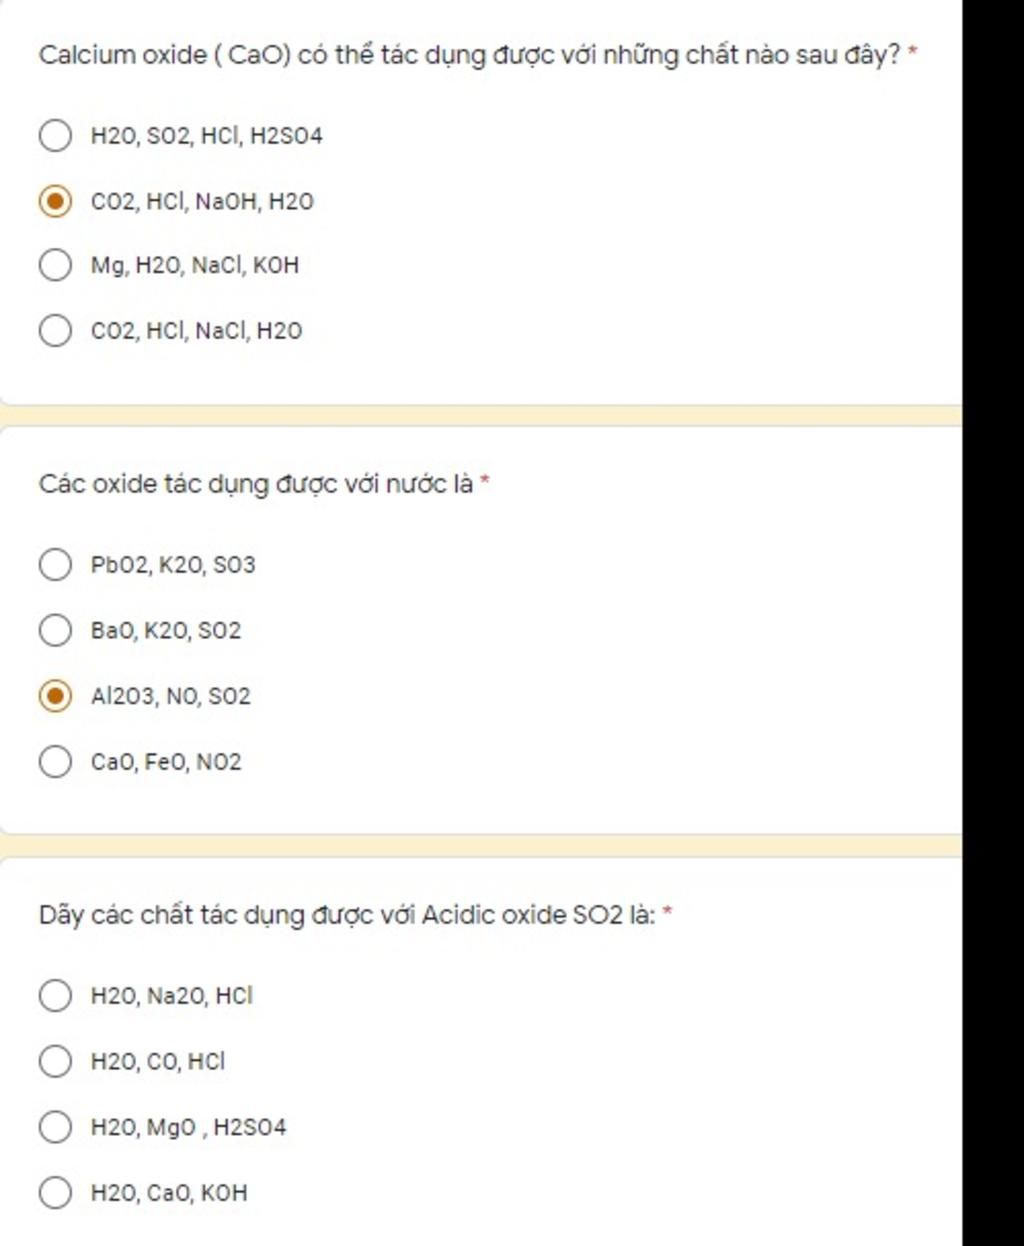This screenshot has width=1024, height=1246.
Task: Select BaO, K2O, SO2 option
Action: point(55,630)
